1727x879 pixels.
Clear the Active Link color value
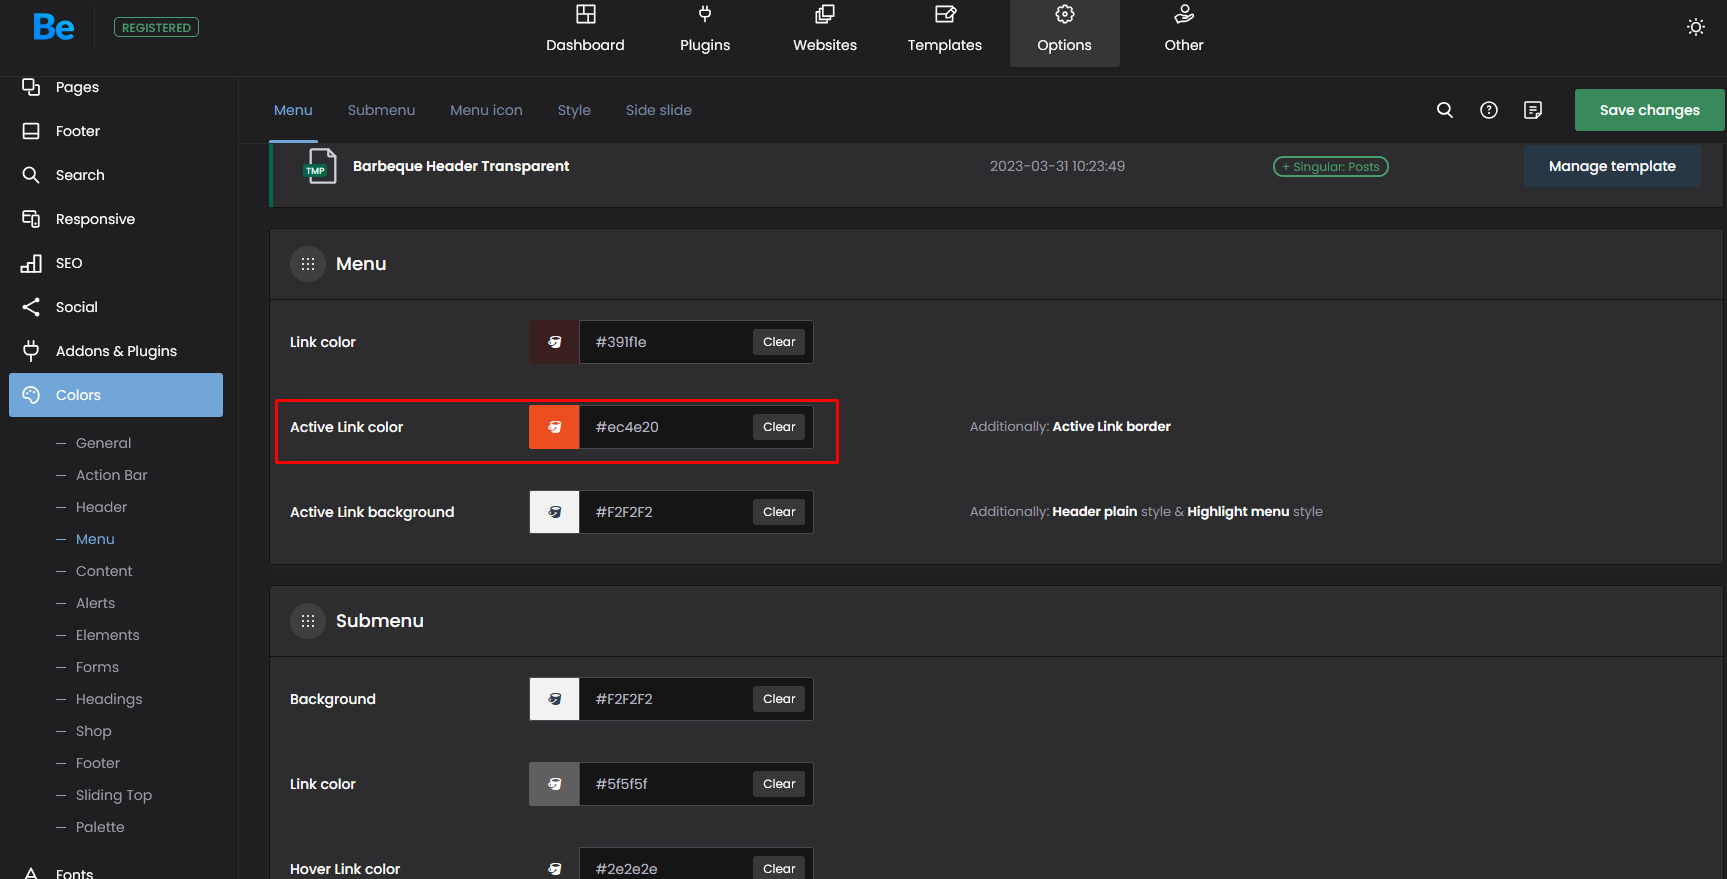click(x=779, y=427)
